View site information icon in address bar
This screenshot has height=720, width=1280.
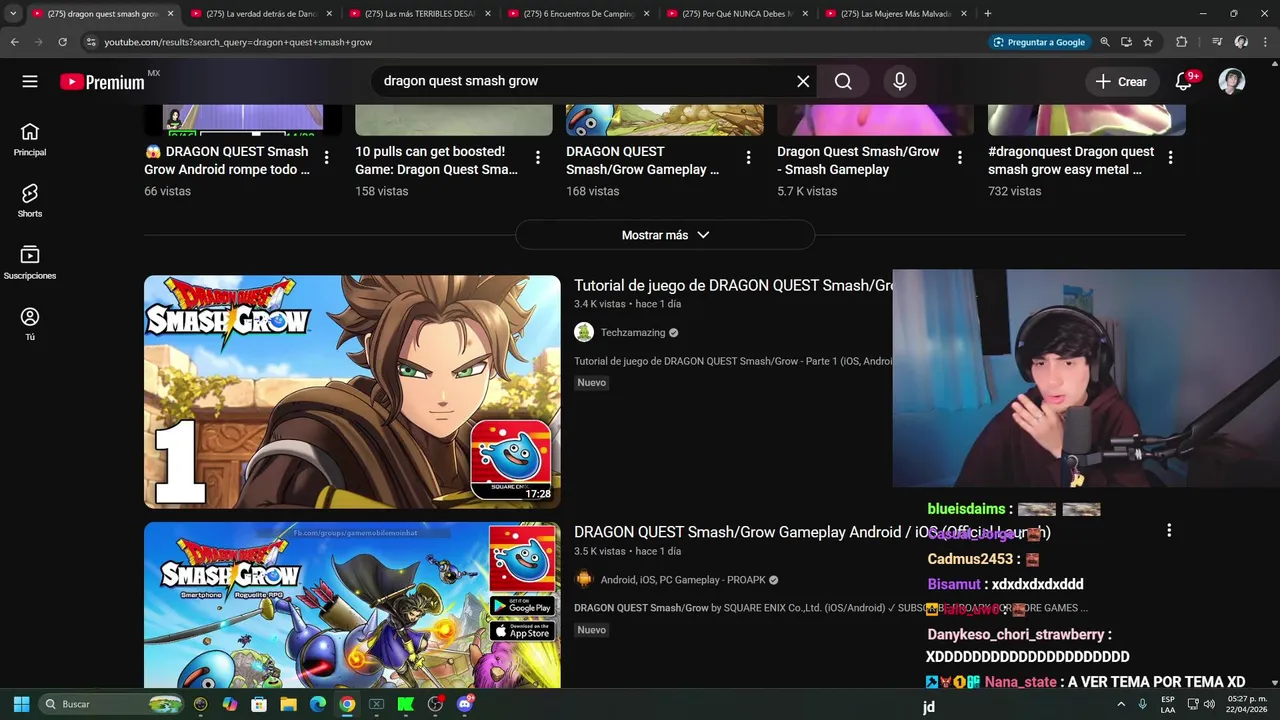pyautogui.click(x=91, y=42)
